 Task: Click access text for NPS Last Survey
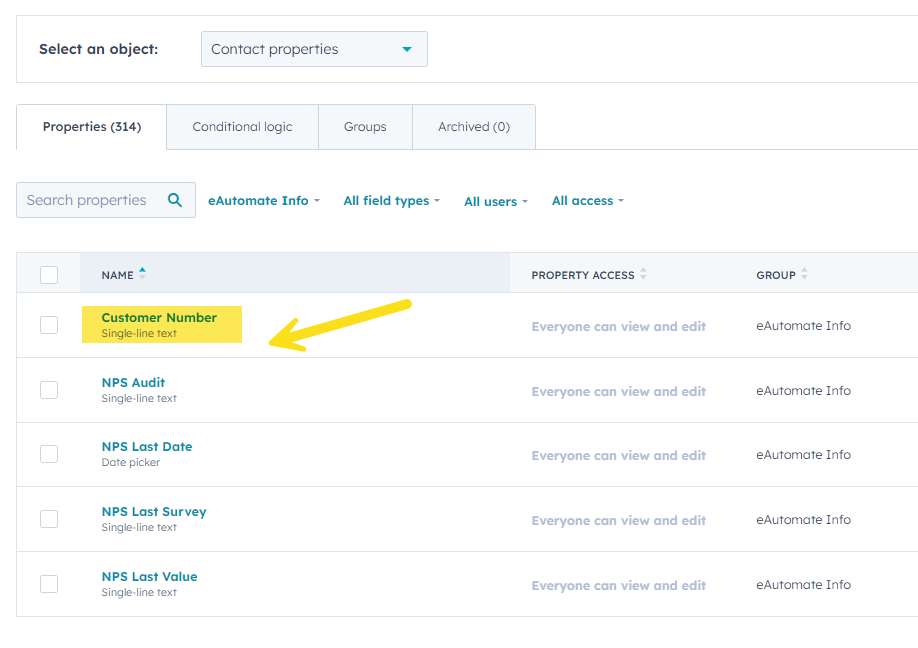point(619,520)
